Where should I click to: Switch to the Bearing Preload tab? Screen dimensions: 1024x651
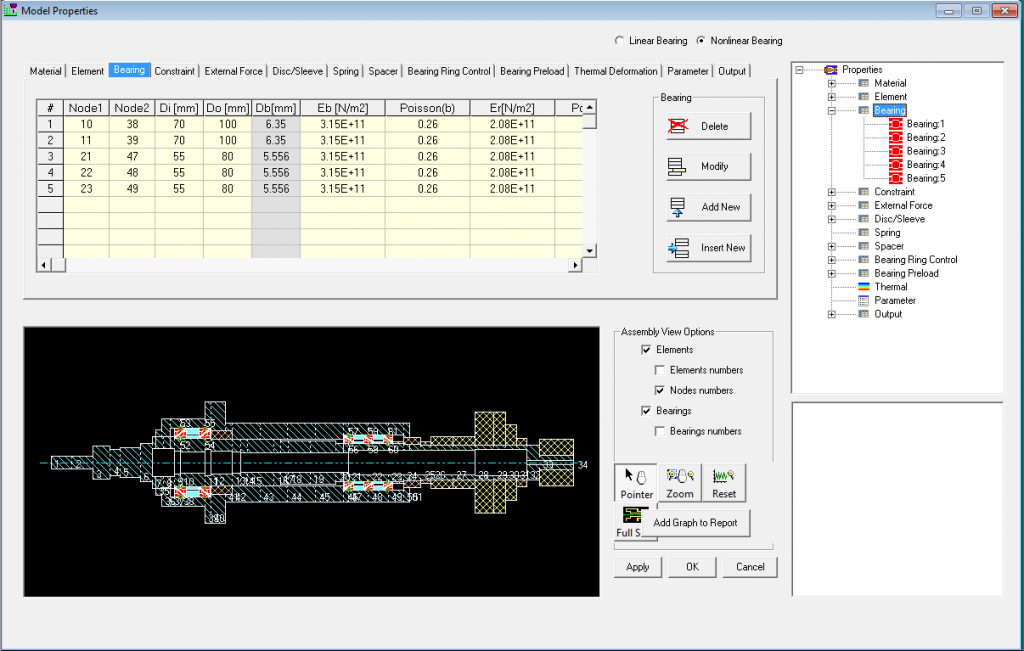533,71
